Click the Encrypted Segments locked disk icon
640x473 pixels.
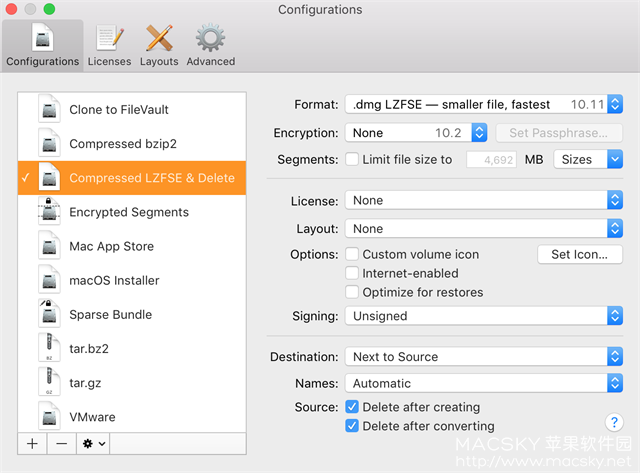pos(49,211)
